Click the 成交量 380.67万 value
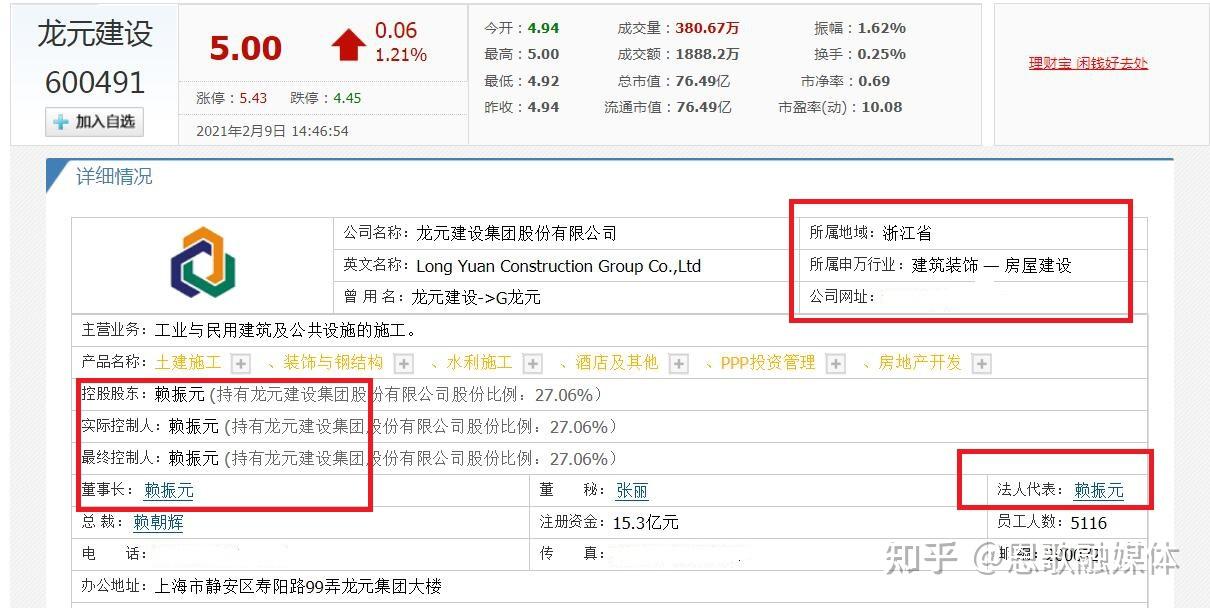Screen dimensions: 1210x608 coord(707,28)
